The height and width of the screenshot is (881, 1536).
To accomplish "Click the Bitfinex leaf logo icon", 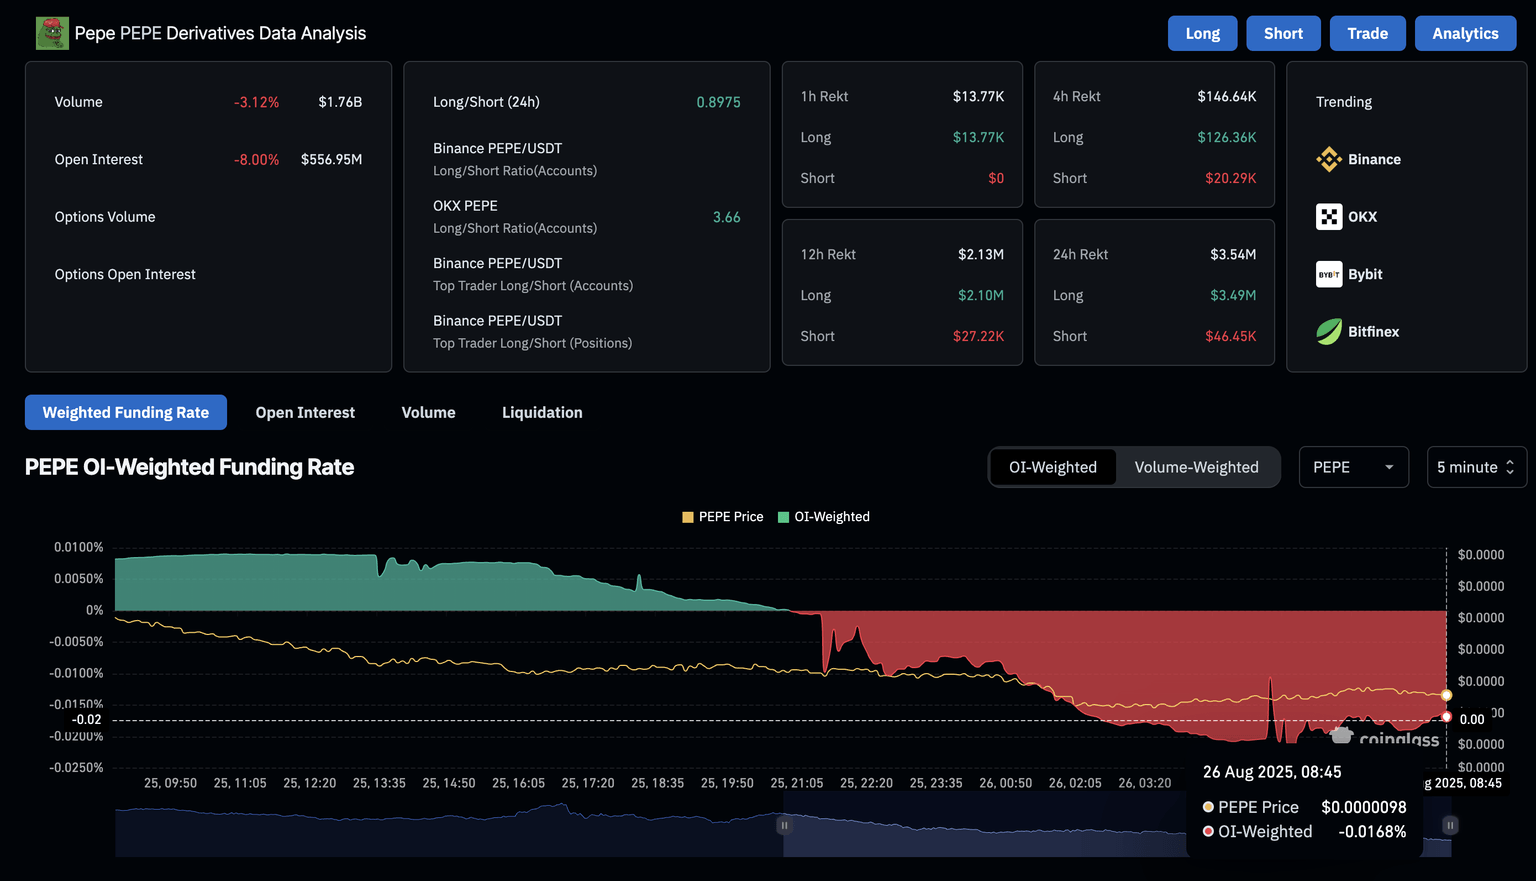I will [x=1329, y=332].
